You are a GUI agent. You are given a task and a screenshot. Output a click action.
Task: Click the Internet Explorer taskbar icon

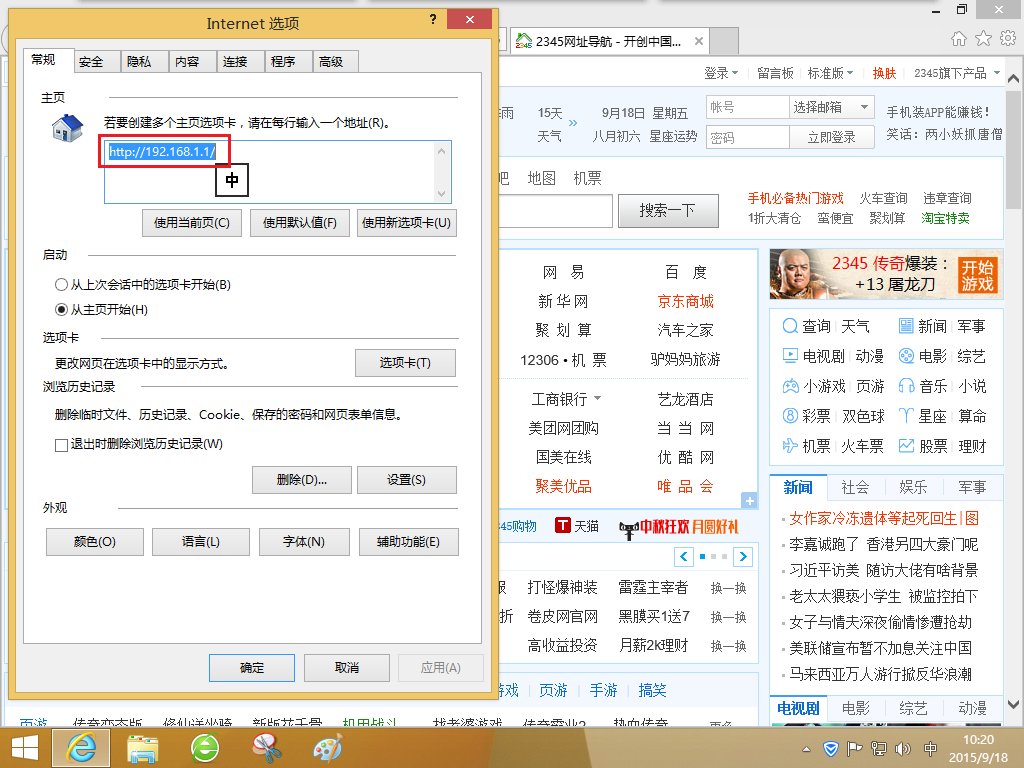click(81, 747)
